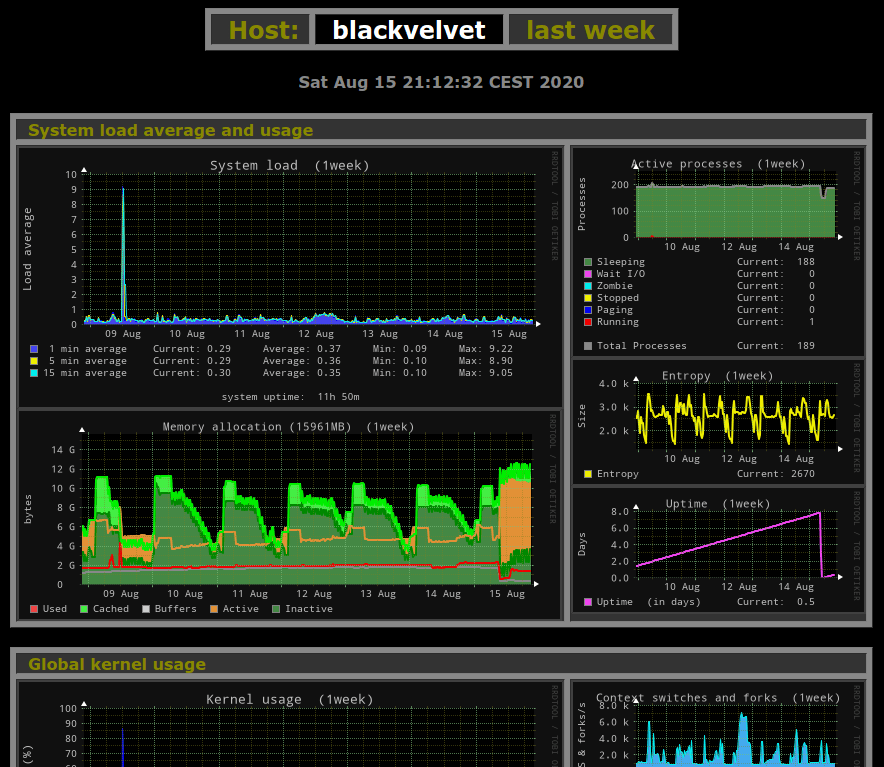Click the hostname 'blackvelvet'
884x767 pixels.
[x=409, y=30]
